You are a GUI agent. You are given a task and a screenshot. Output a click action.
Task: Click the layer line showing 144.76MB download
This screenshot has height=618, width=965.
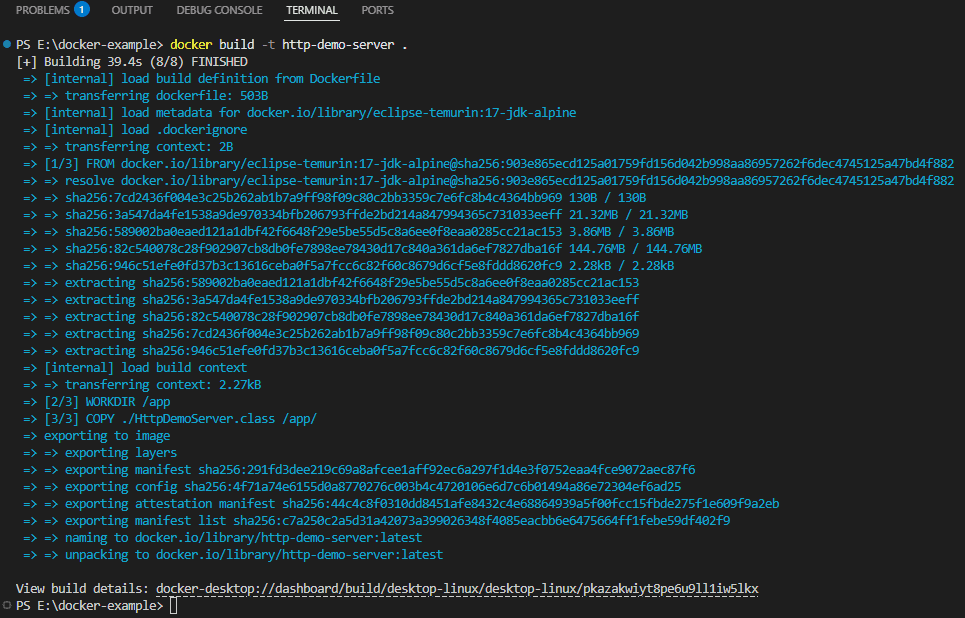[380, 249]
